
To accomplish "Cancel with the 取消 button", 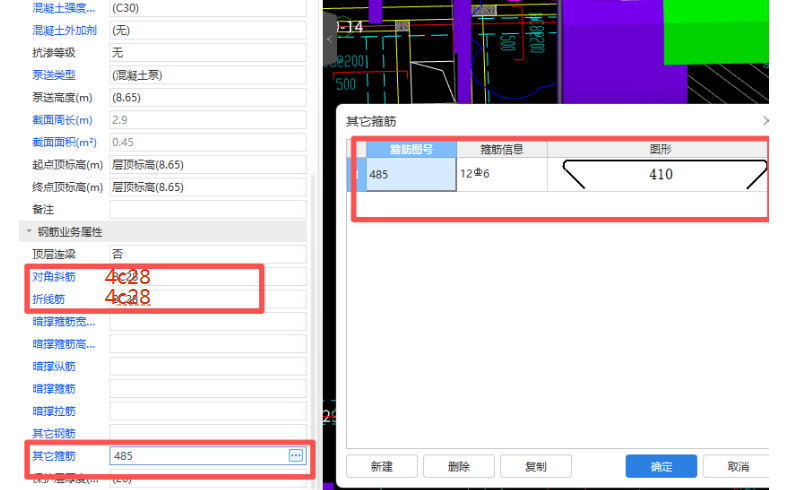I will click(737, 467).
